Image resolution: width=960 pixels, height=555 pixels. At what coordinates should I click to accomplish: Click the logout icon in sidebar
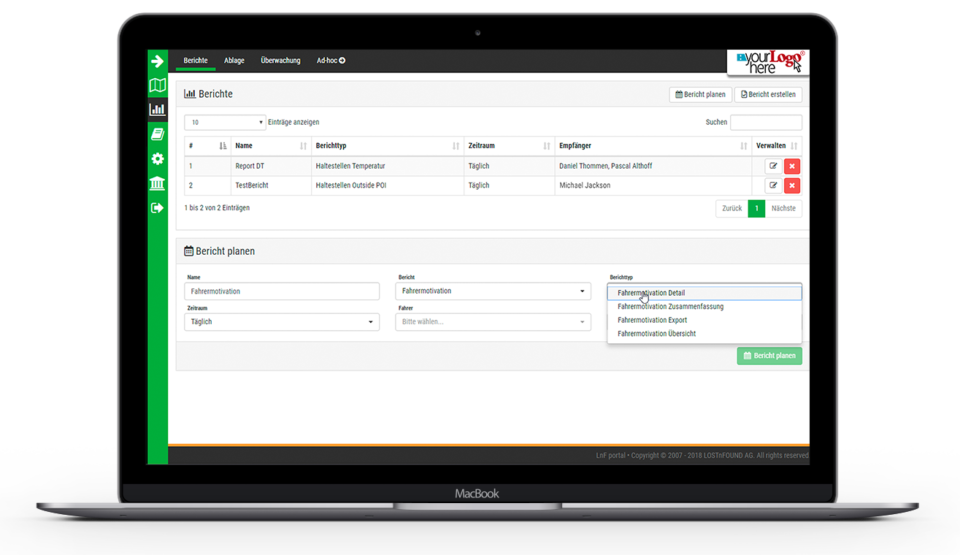157,208
